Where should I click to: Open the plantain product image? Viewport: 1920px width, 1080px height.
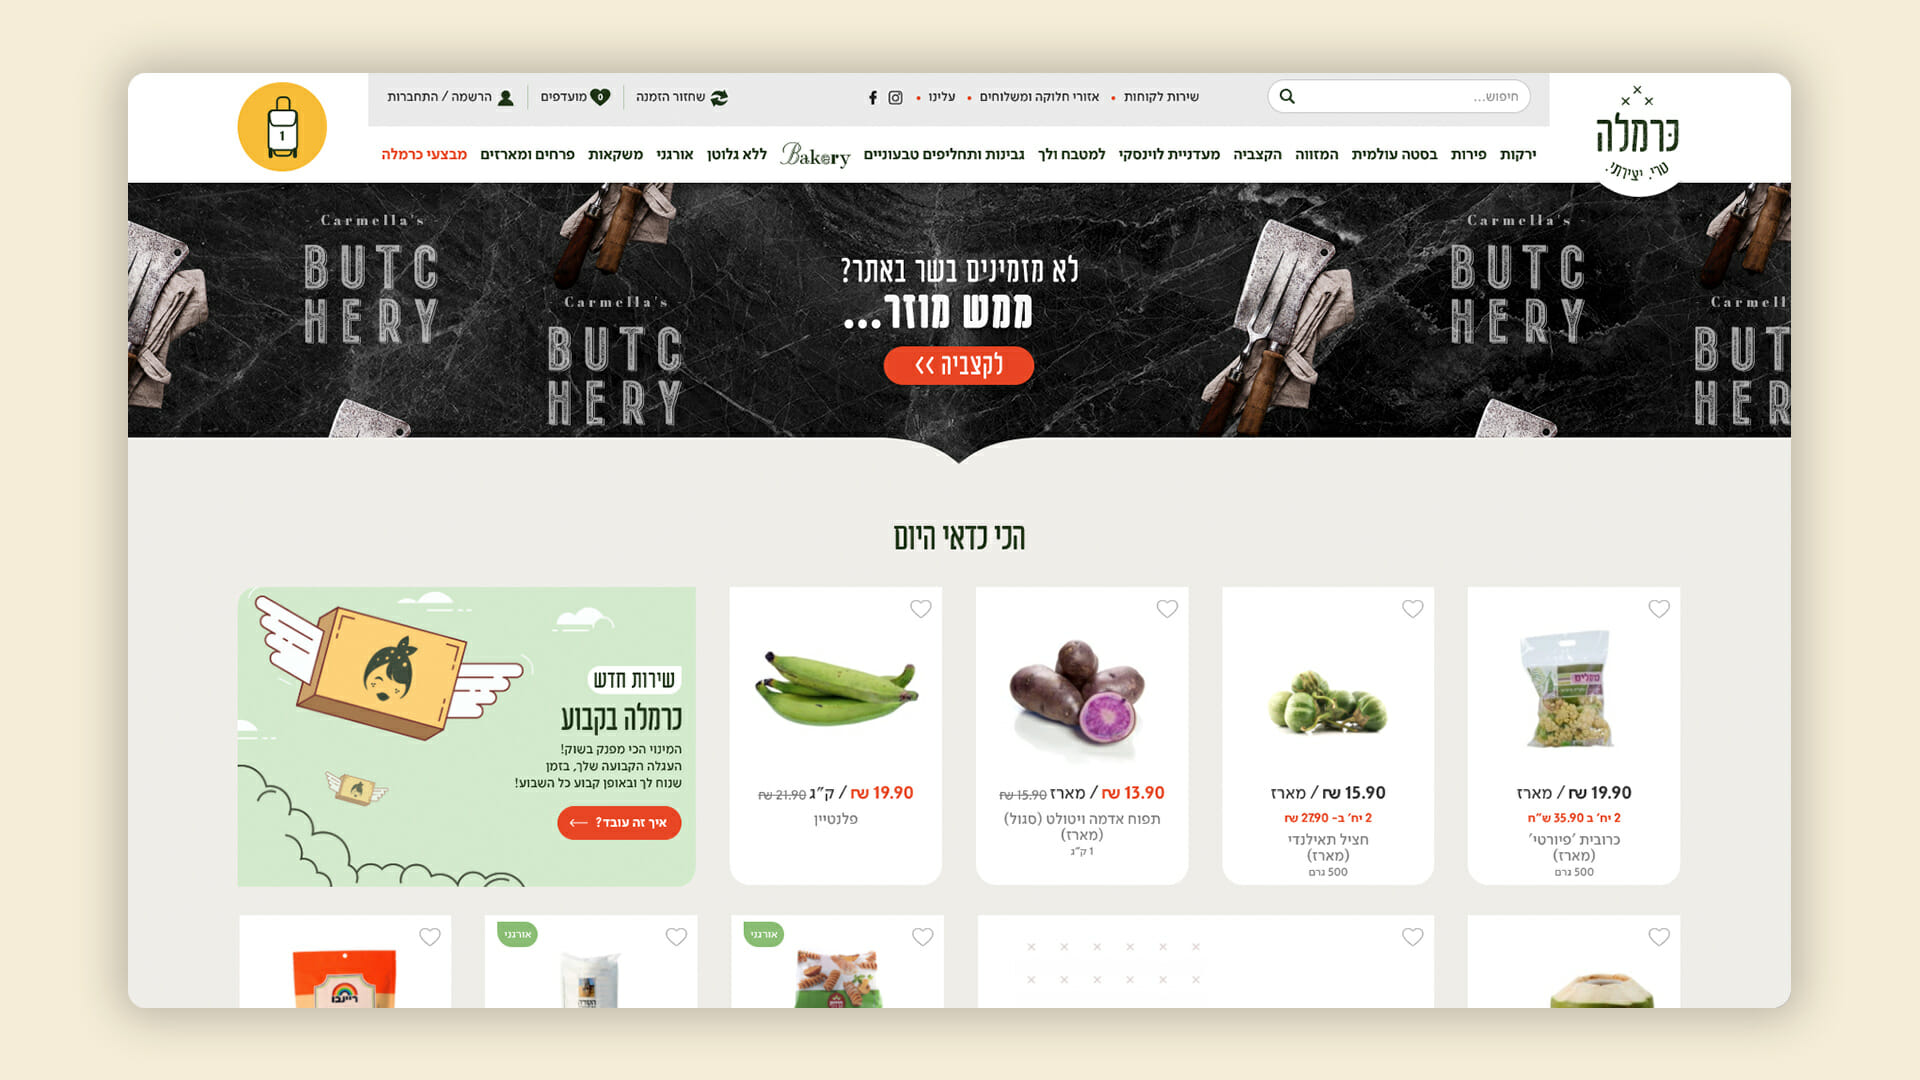pyautogui.click(x=836, y=690)
